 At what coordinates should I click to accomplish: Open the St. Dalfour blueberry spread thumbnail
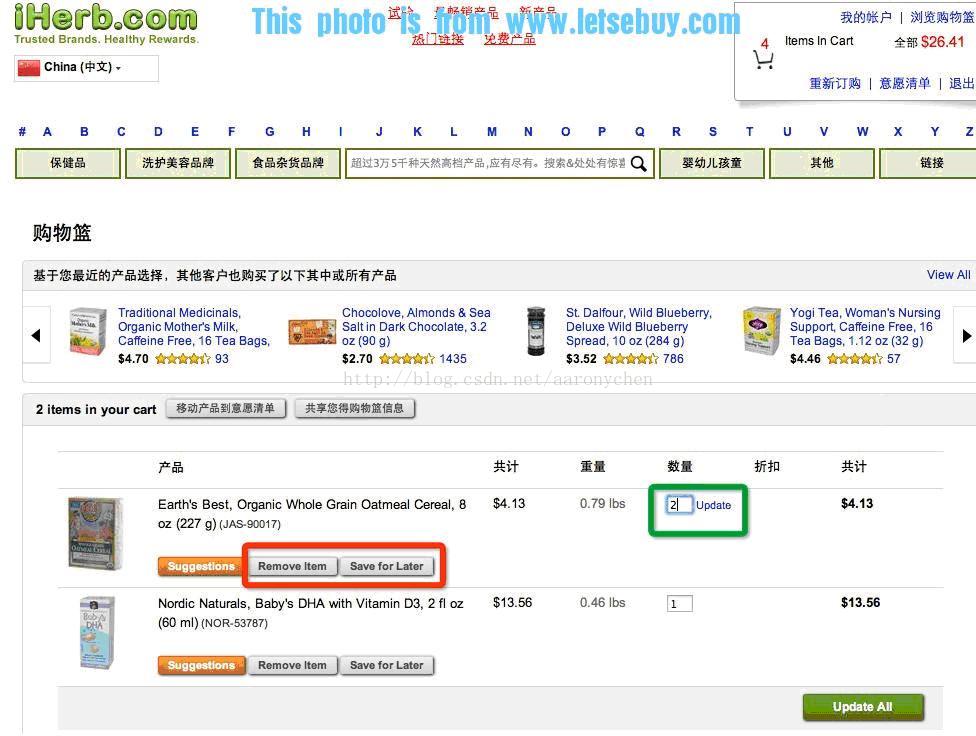(536, 331)
